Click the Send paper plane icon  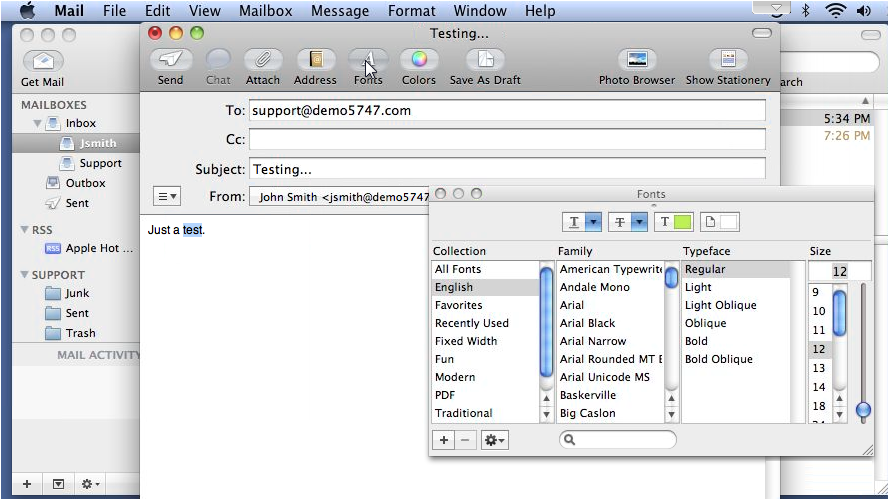[x=170, y=60]
